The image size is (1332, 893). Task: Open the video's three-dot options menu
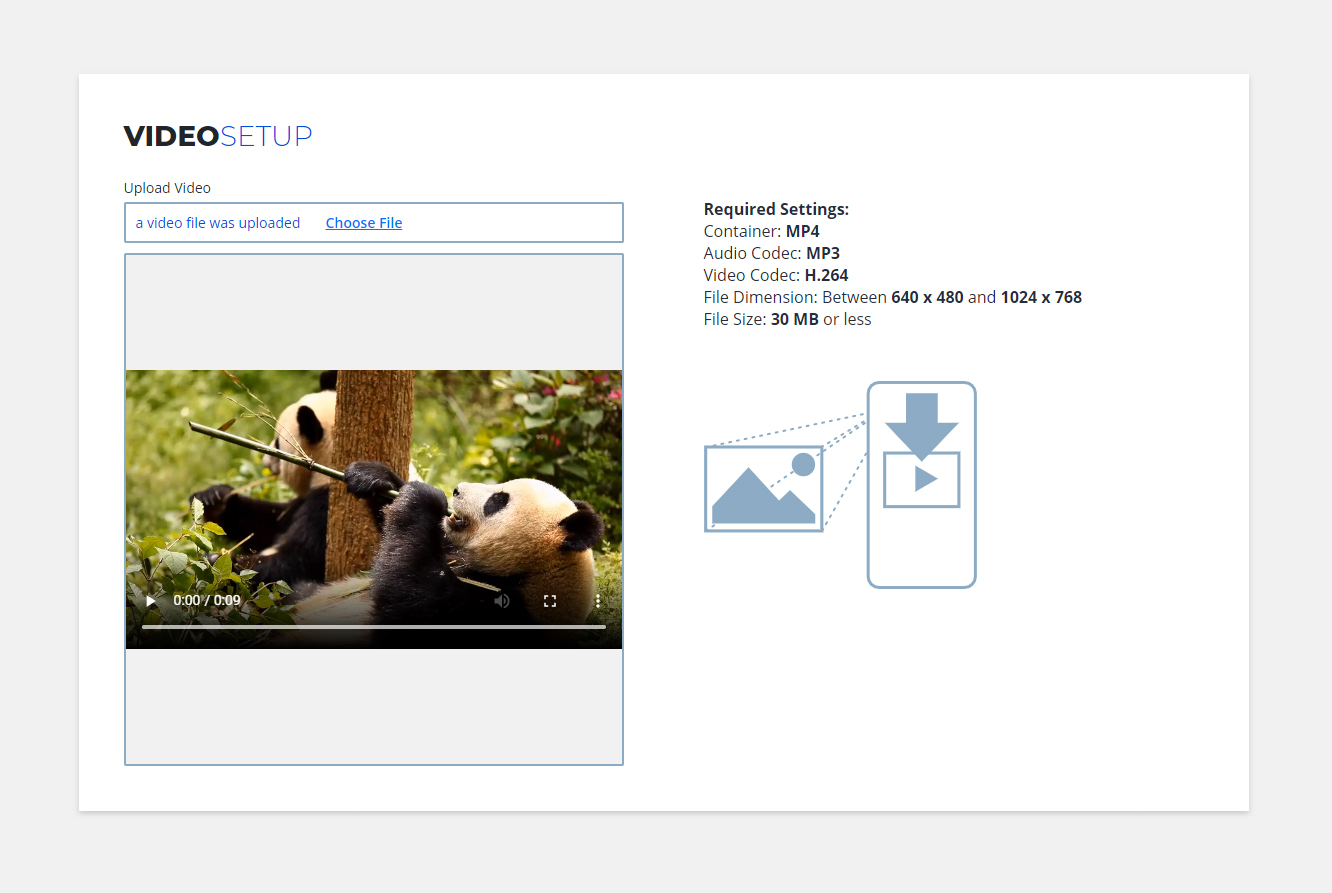[x=598, y=601]
